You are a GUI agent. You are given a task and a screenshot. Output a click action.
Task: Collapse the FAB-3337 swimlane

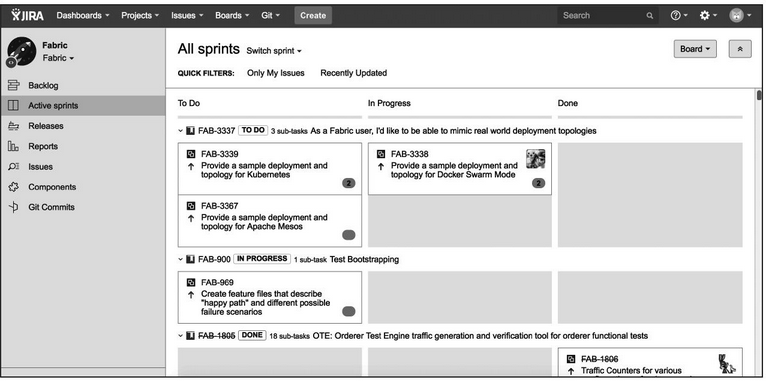pos(181,131)
